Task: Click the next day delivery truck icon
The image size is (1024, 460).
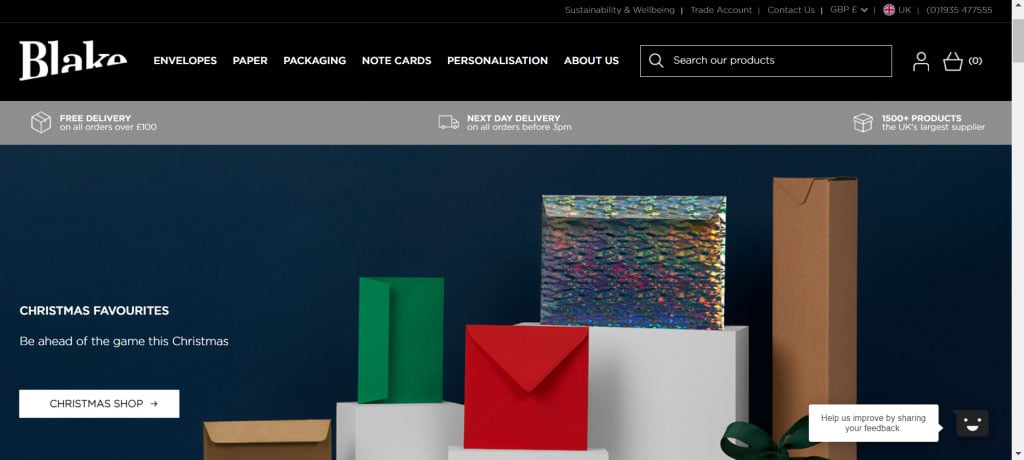Action: 449,122
